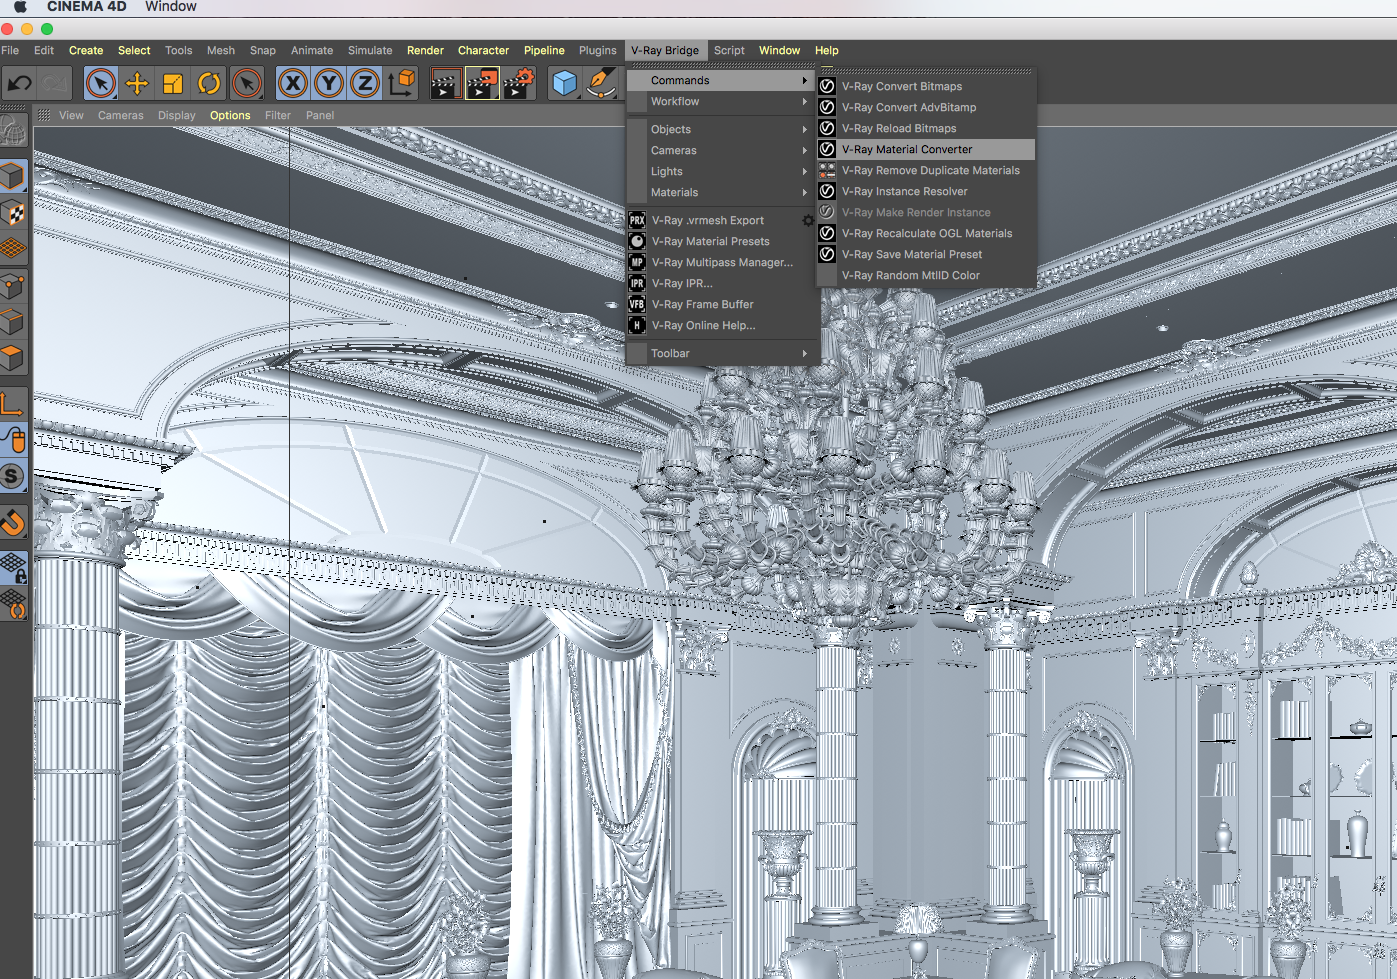Open viewport Options menu
The height and width of the screenshot is (979, 1397).
pos(230,115)
